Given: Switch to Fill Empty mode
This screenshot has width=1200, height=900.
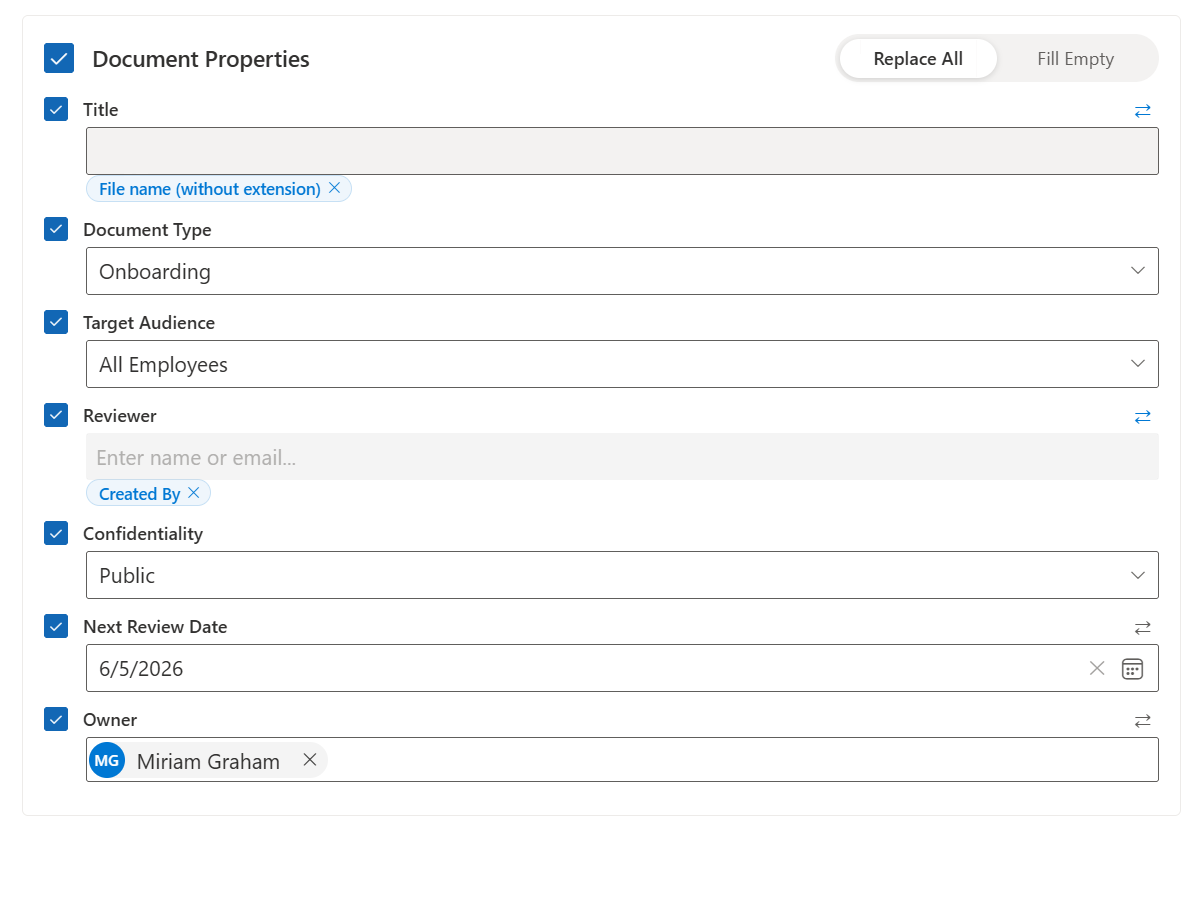Looking at the screenshot, I should (x=1075, y=59).
